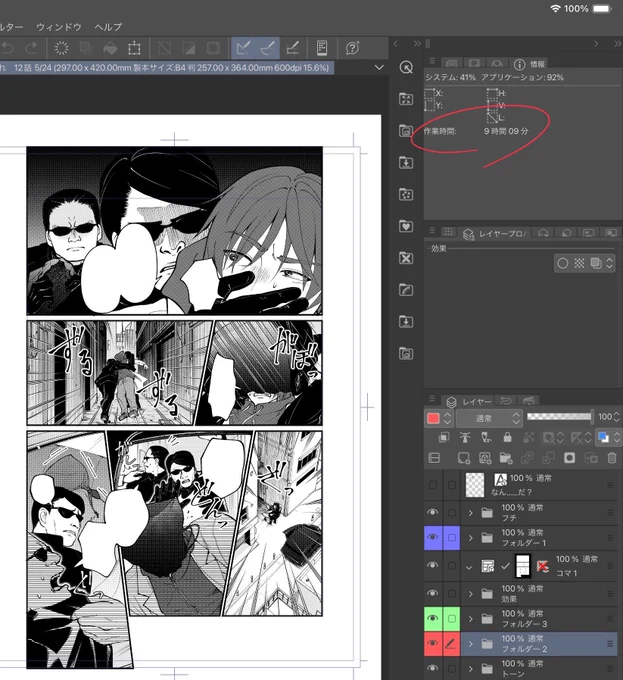The width and height of the screenshot is (623, 680).
Task: Click the Fill (paint bucket) command bar icon
Action: (110, 48)
